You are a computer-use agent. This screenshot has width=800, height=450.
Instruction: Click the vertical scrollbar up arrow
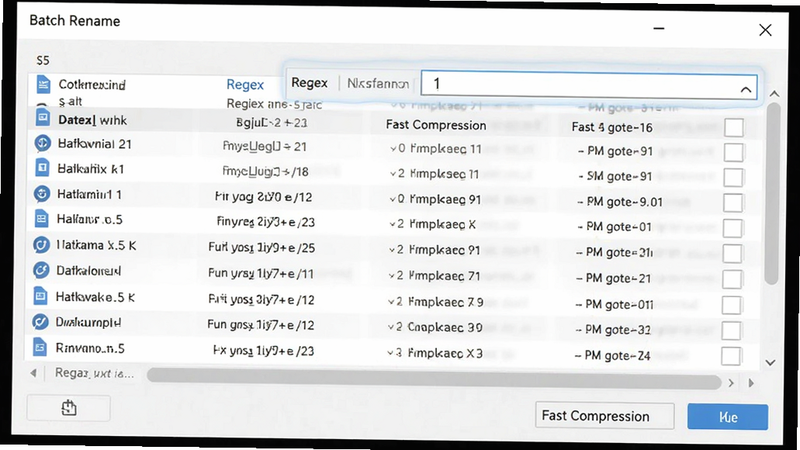pyautogui.click(x=774, y=94)
